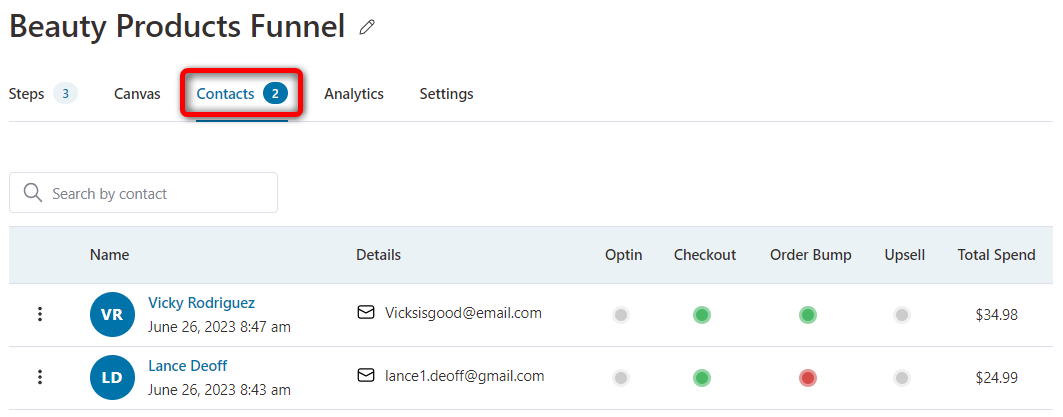Open Lance Deoff contact link

[188, 365]
